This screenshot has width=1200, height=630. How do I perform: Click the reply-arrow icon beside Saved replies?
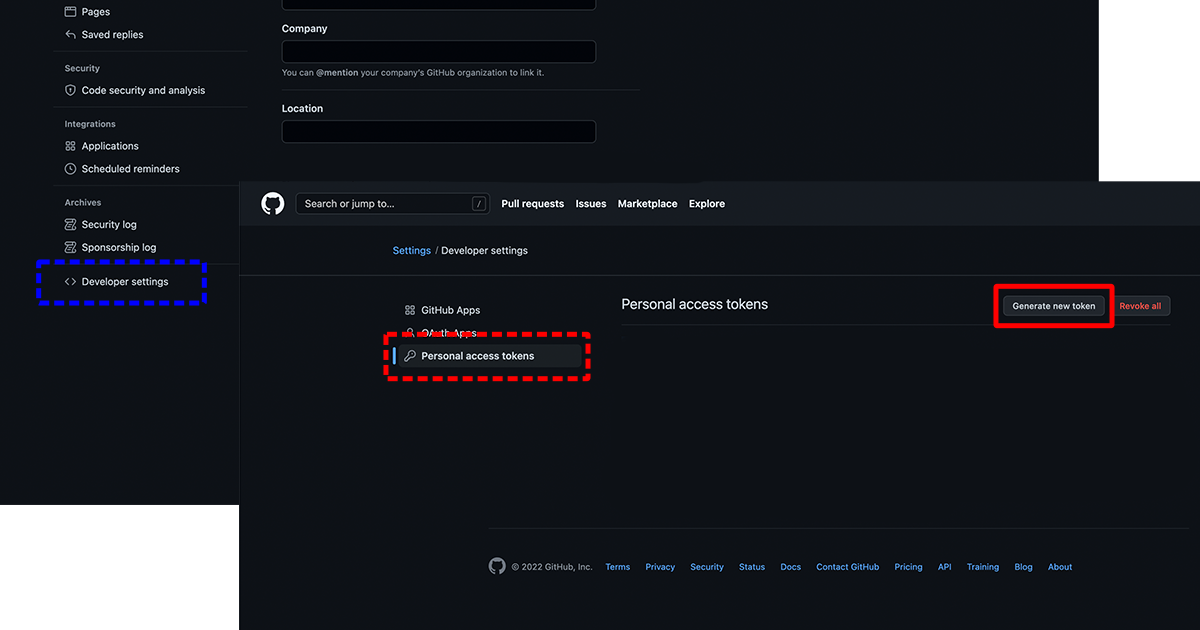pyautogui.click(x=70, y=35)
